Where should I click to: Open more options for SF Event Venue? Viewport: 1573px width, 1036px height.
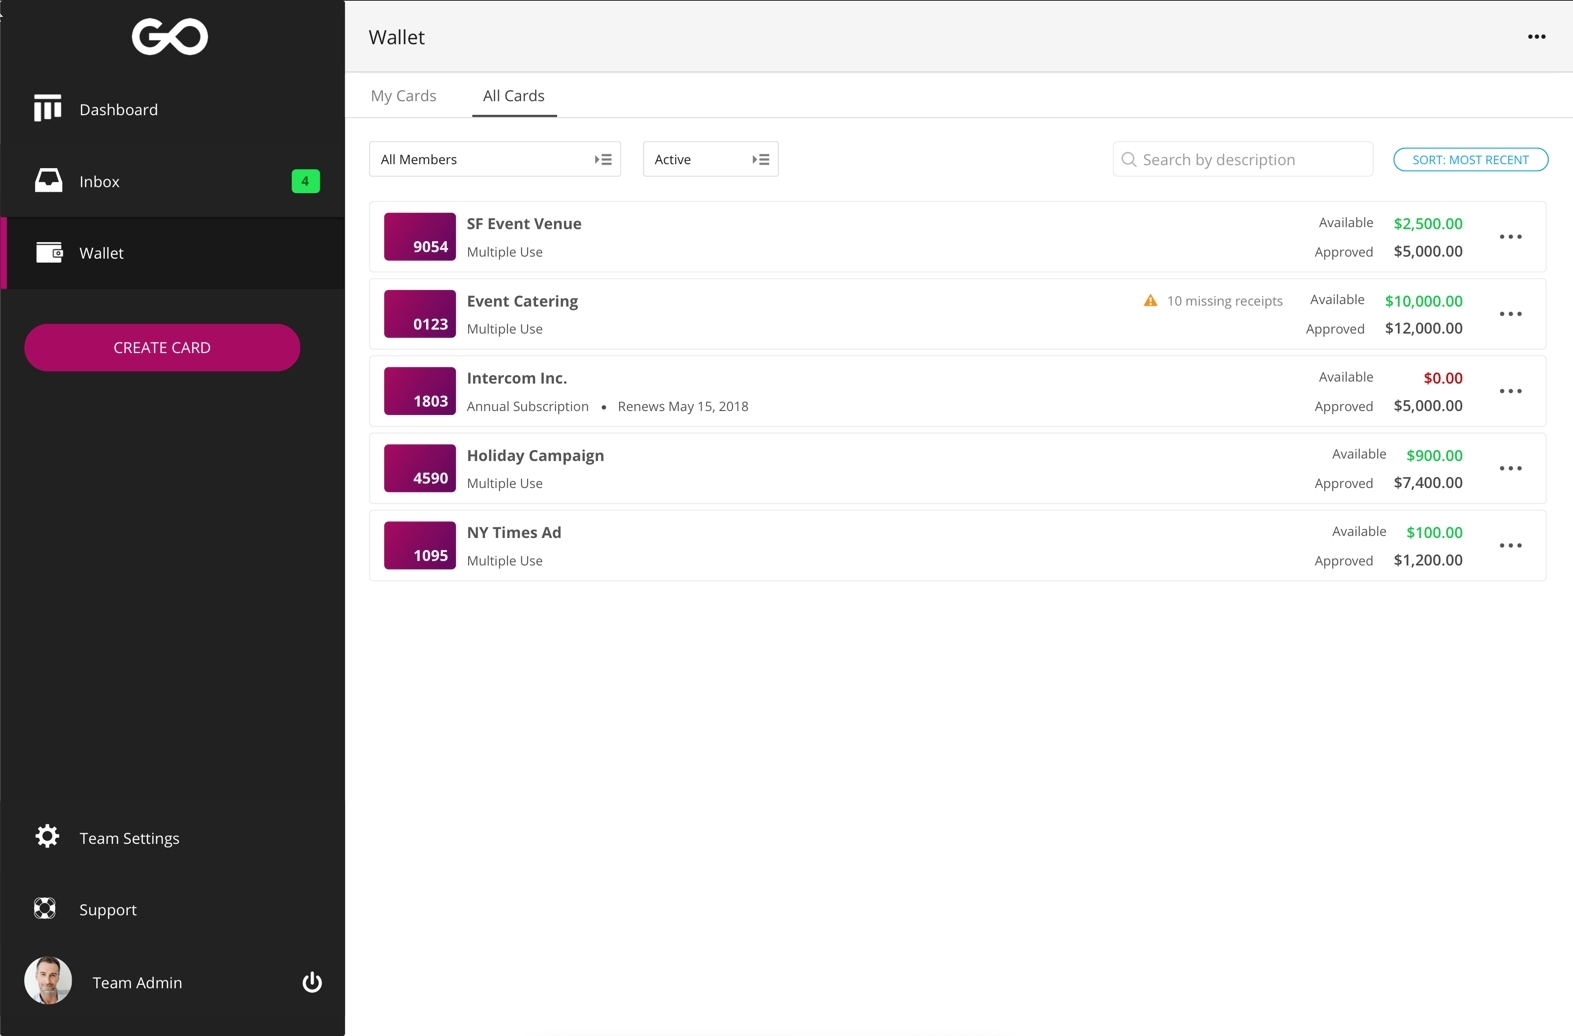[x=1510, y=237]
